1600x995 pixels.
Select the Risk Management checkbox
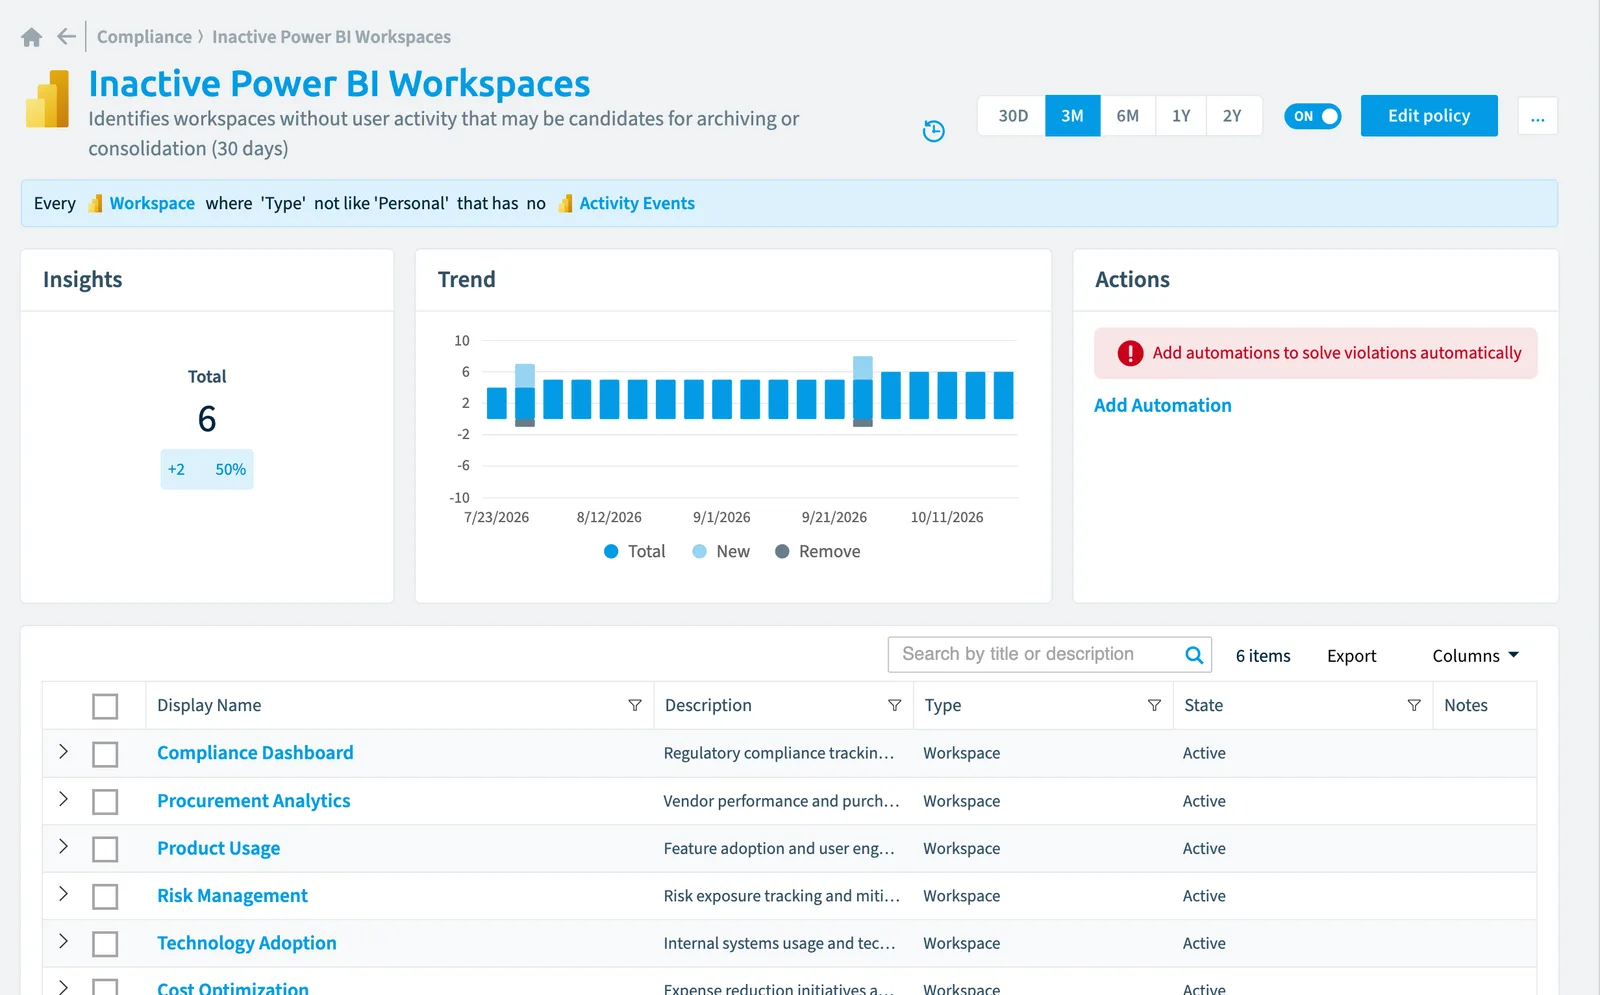point(105,897)
